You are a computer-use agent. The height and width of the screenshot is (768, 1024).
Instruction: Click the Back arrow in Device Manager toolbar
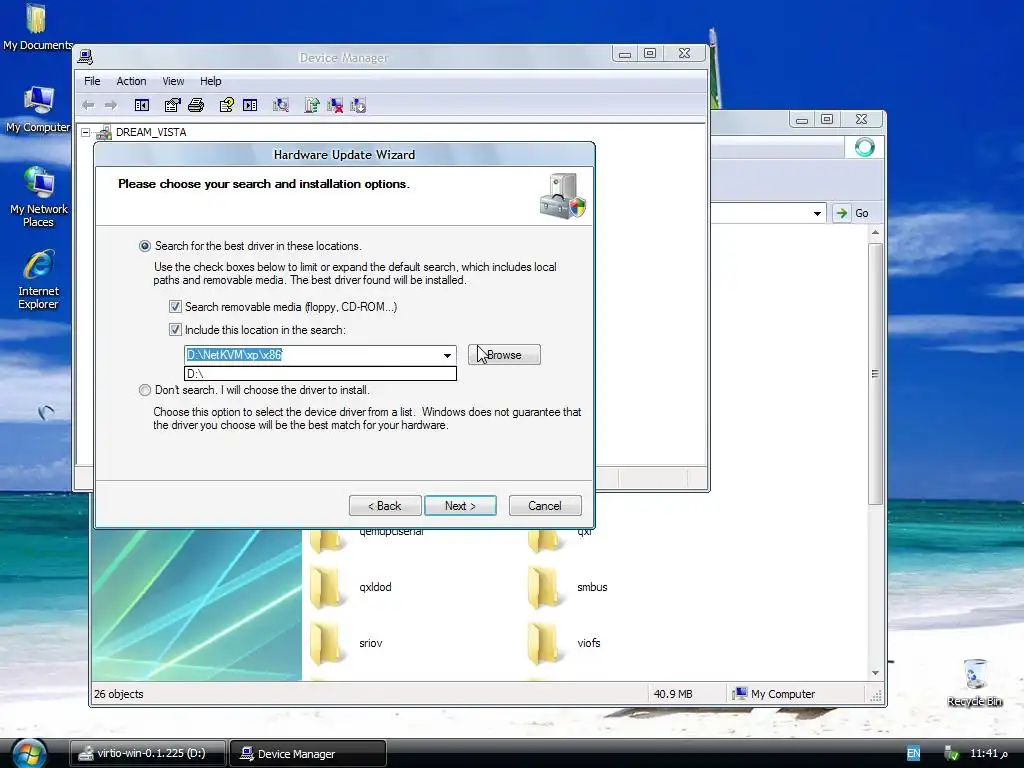pyautogui.click(x=88, y=105)
